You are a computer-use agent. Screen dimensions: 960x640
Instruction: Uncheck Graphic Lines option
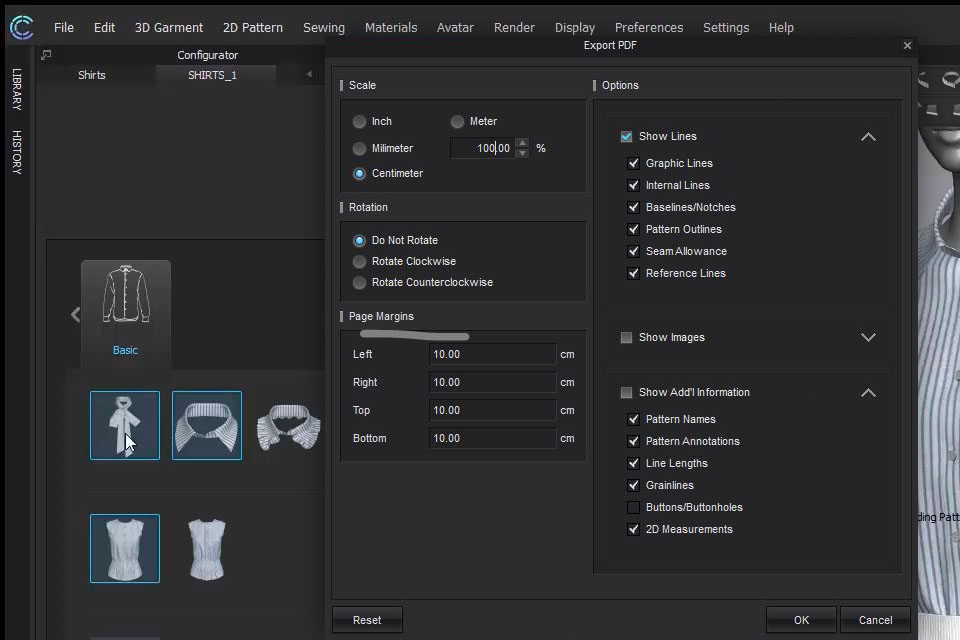[x=634, y=164]
